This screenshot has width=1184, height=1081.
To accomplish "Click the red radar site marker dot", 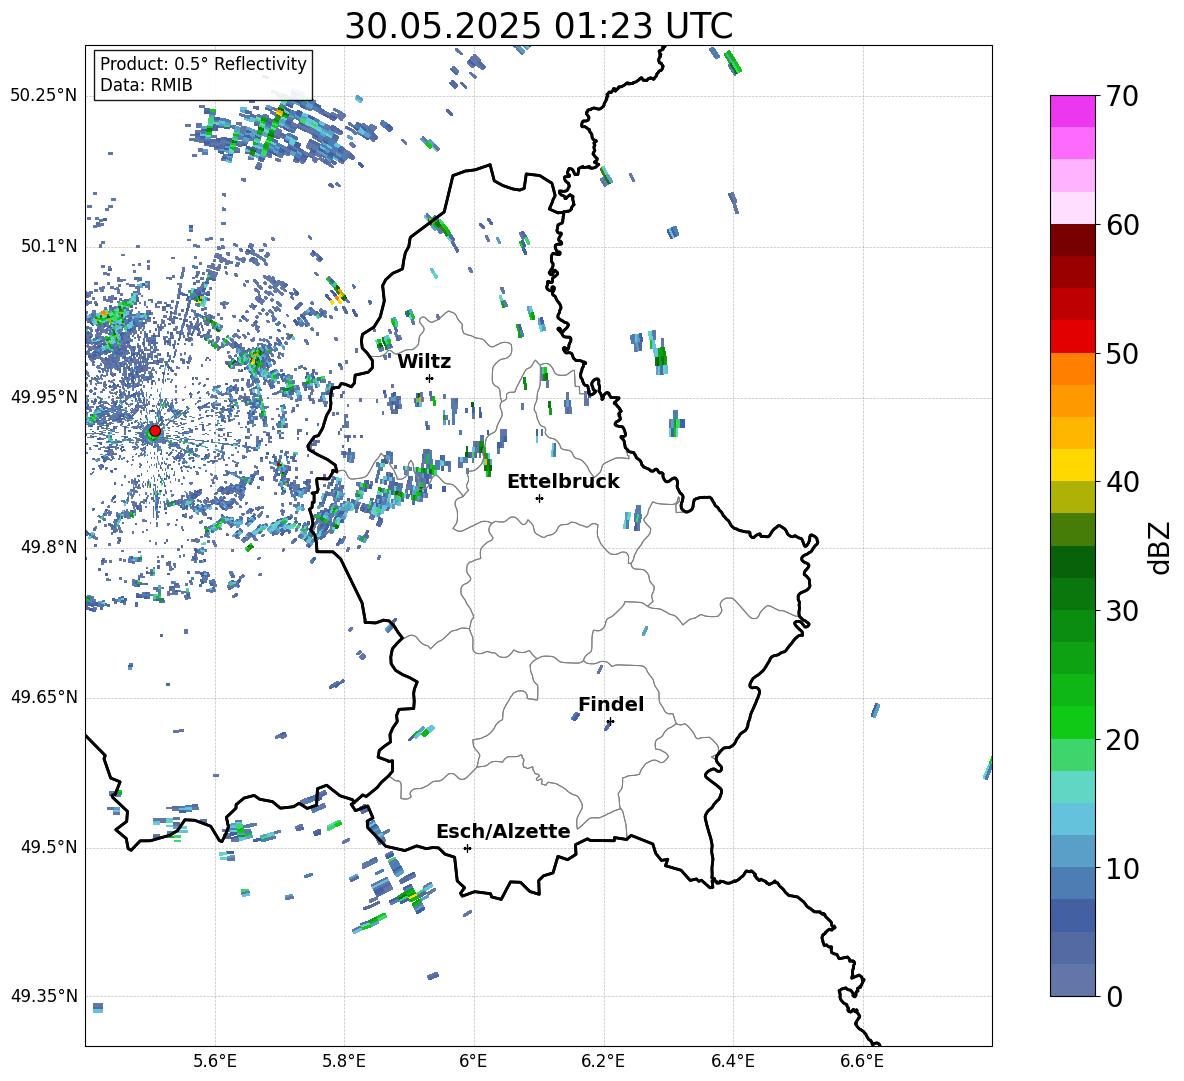I will click(155, 431).
